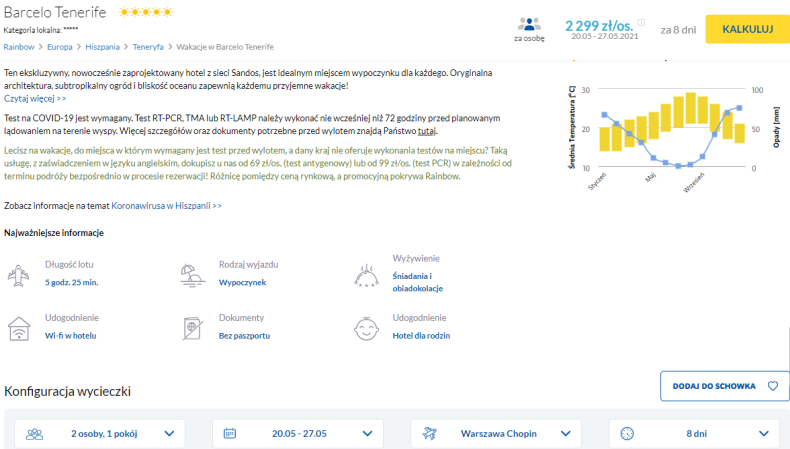Click the beach umbrella trip type icon

192,276
